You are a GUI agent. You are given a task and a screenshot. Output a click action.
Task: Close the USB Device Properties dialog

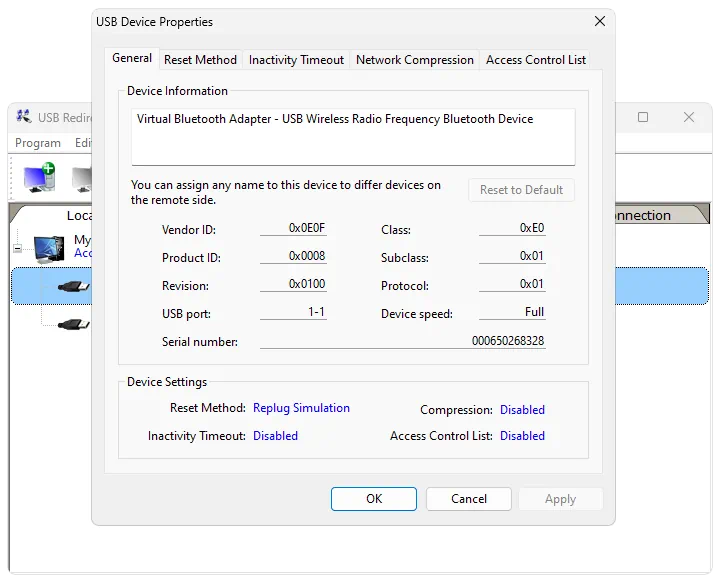tap(600, 21)
